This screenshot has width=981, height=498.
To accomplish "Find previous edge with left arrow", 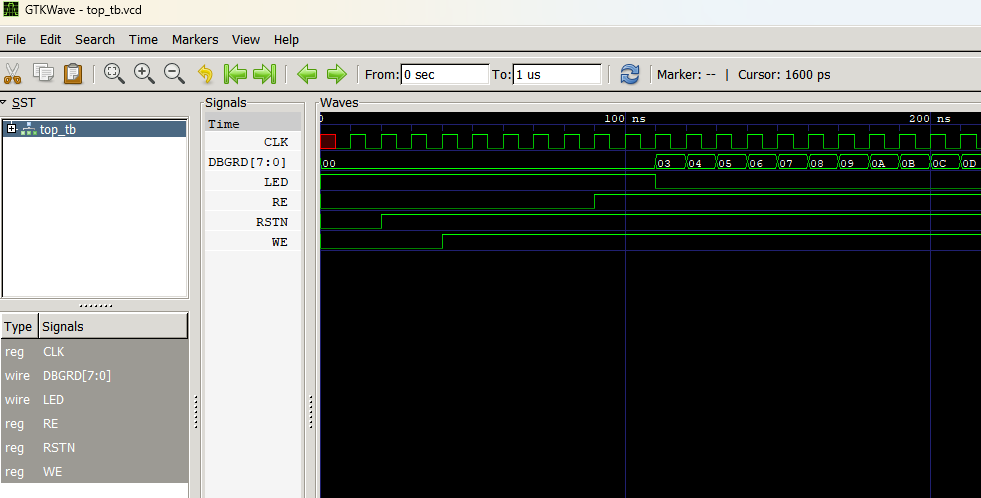I will point(307,74).
